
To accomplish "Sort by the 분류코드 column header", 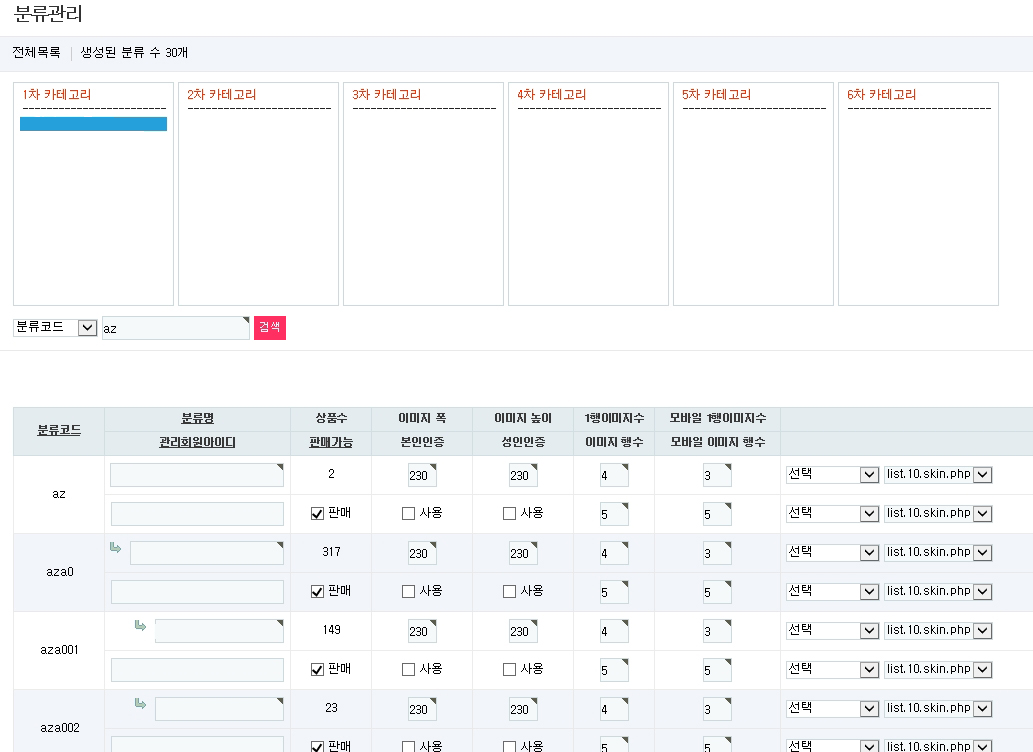I will pyautogui.click(x=59, y=430).
